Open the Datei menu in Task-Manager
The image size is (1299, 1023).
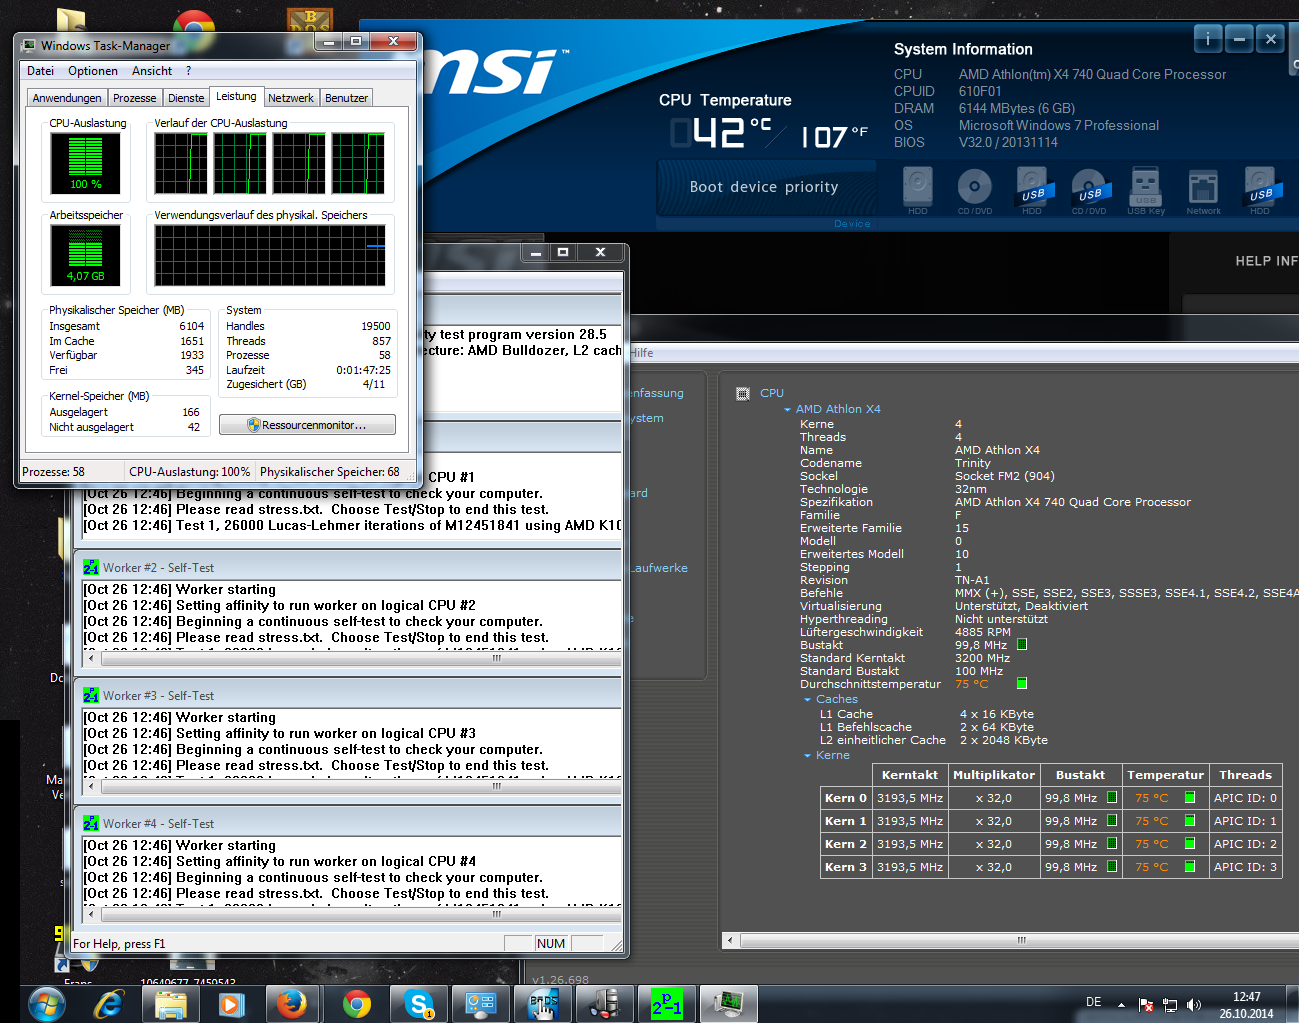41,71
